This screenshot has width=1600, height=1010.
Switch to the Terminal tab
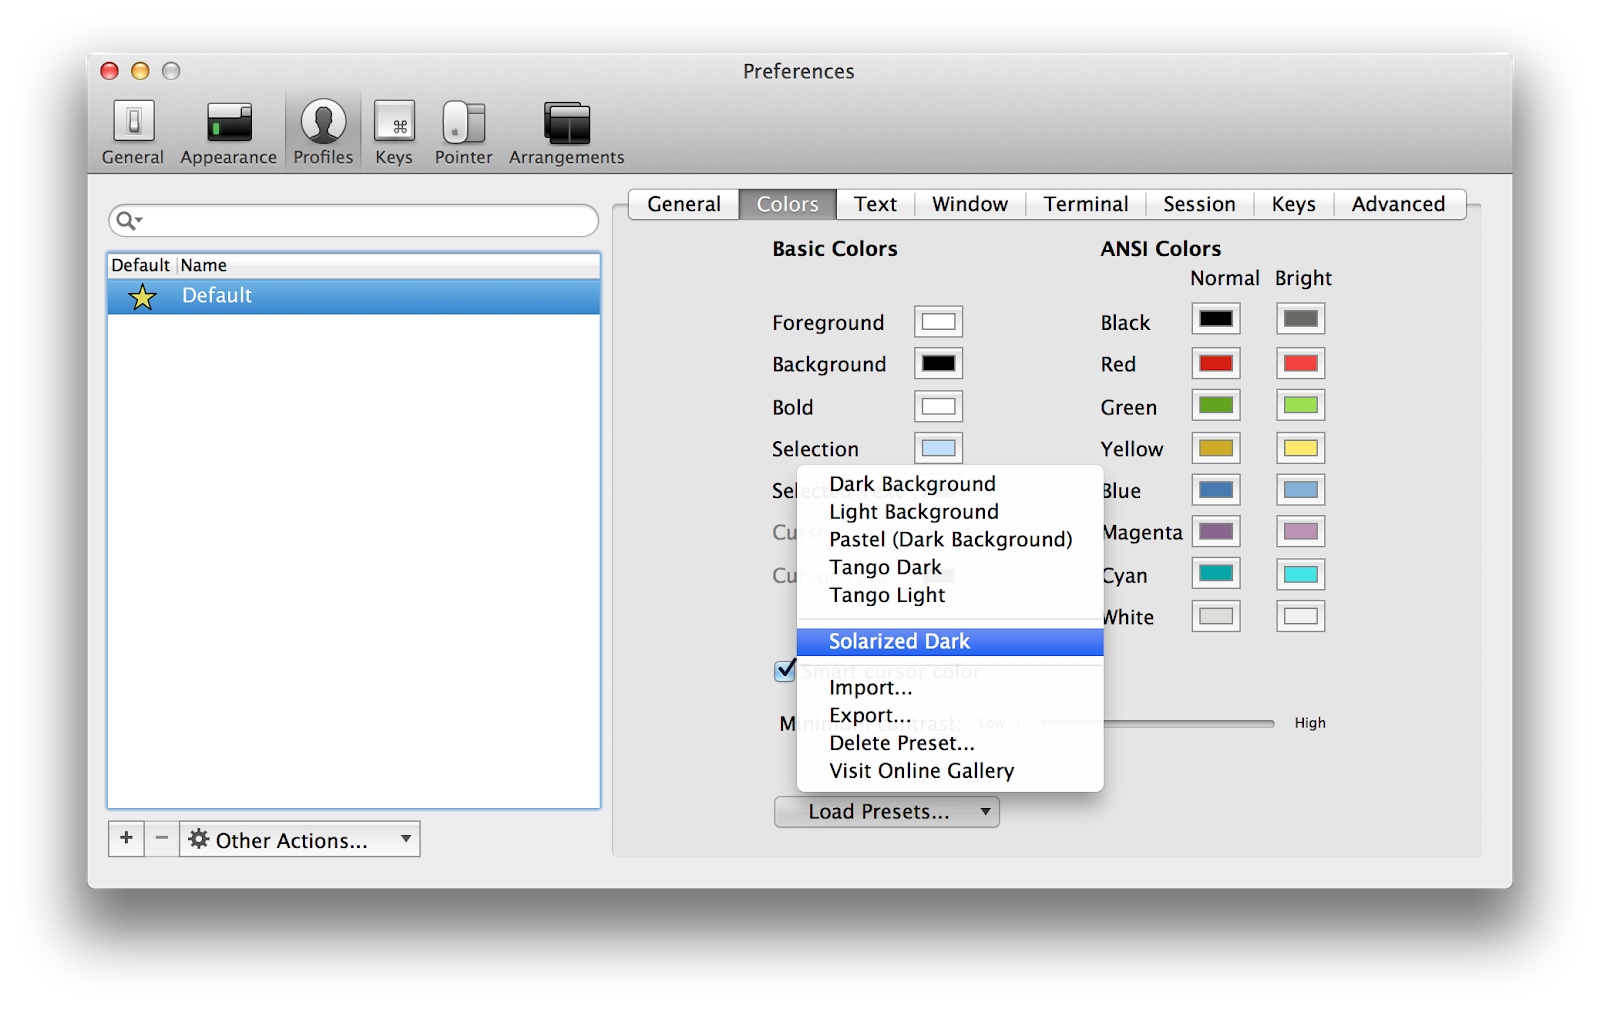(x=1086, y=204)
